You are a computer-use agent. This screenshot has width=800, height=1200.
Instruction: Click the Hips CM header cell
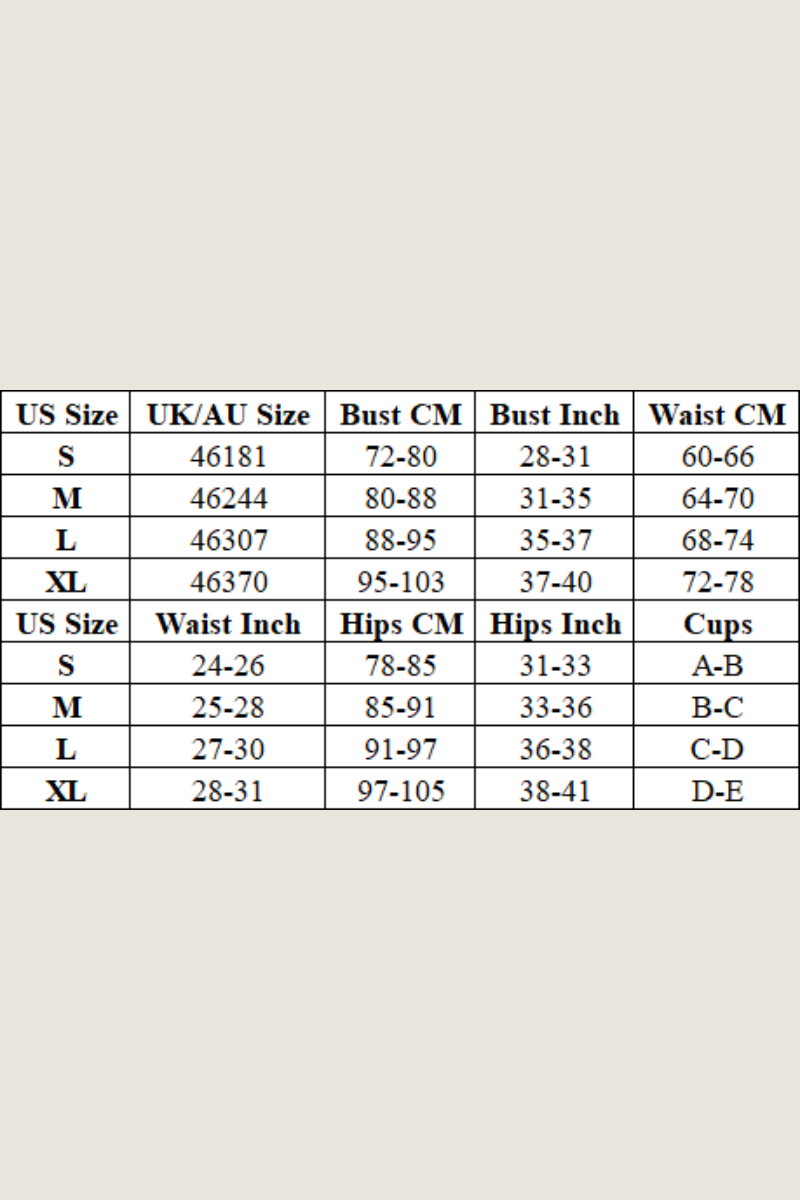pyautogui.click(x=400, y=625)
